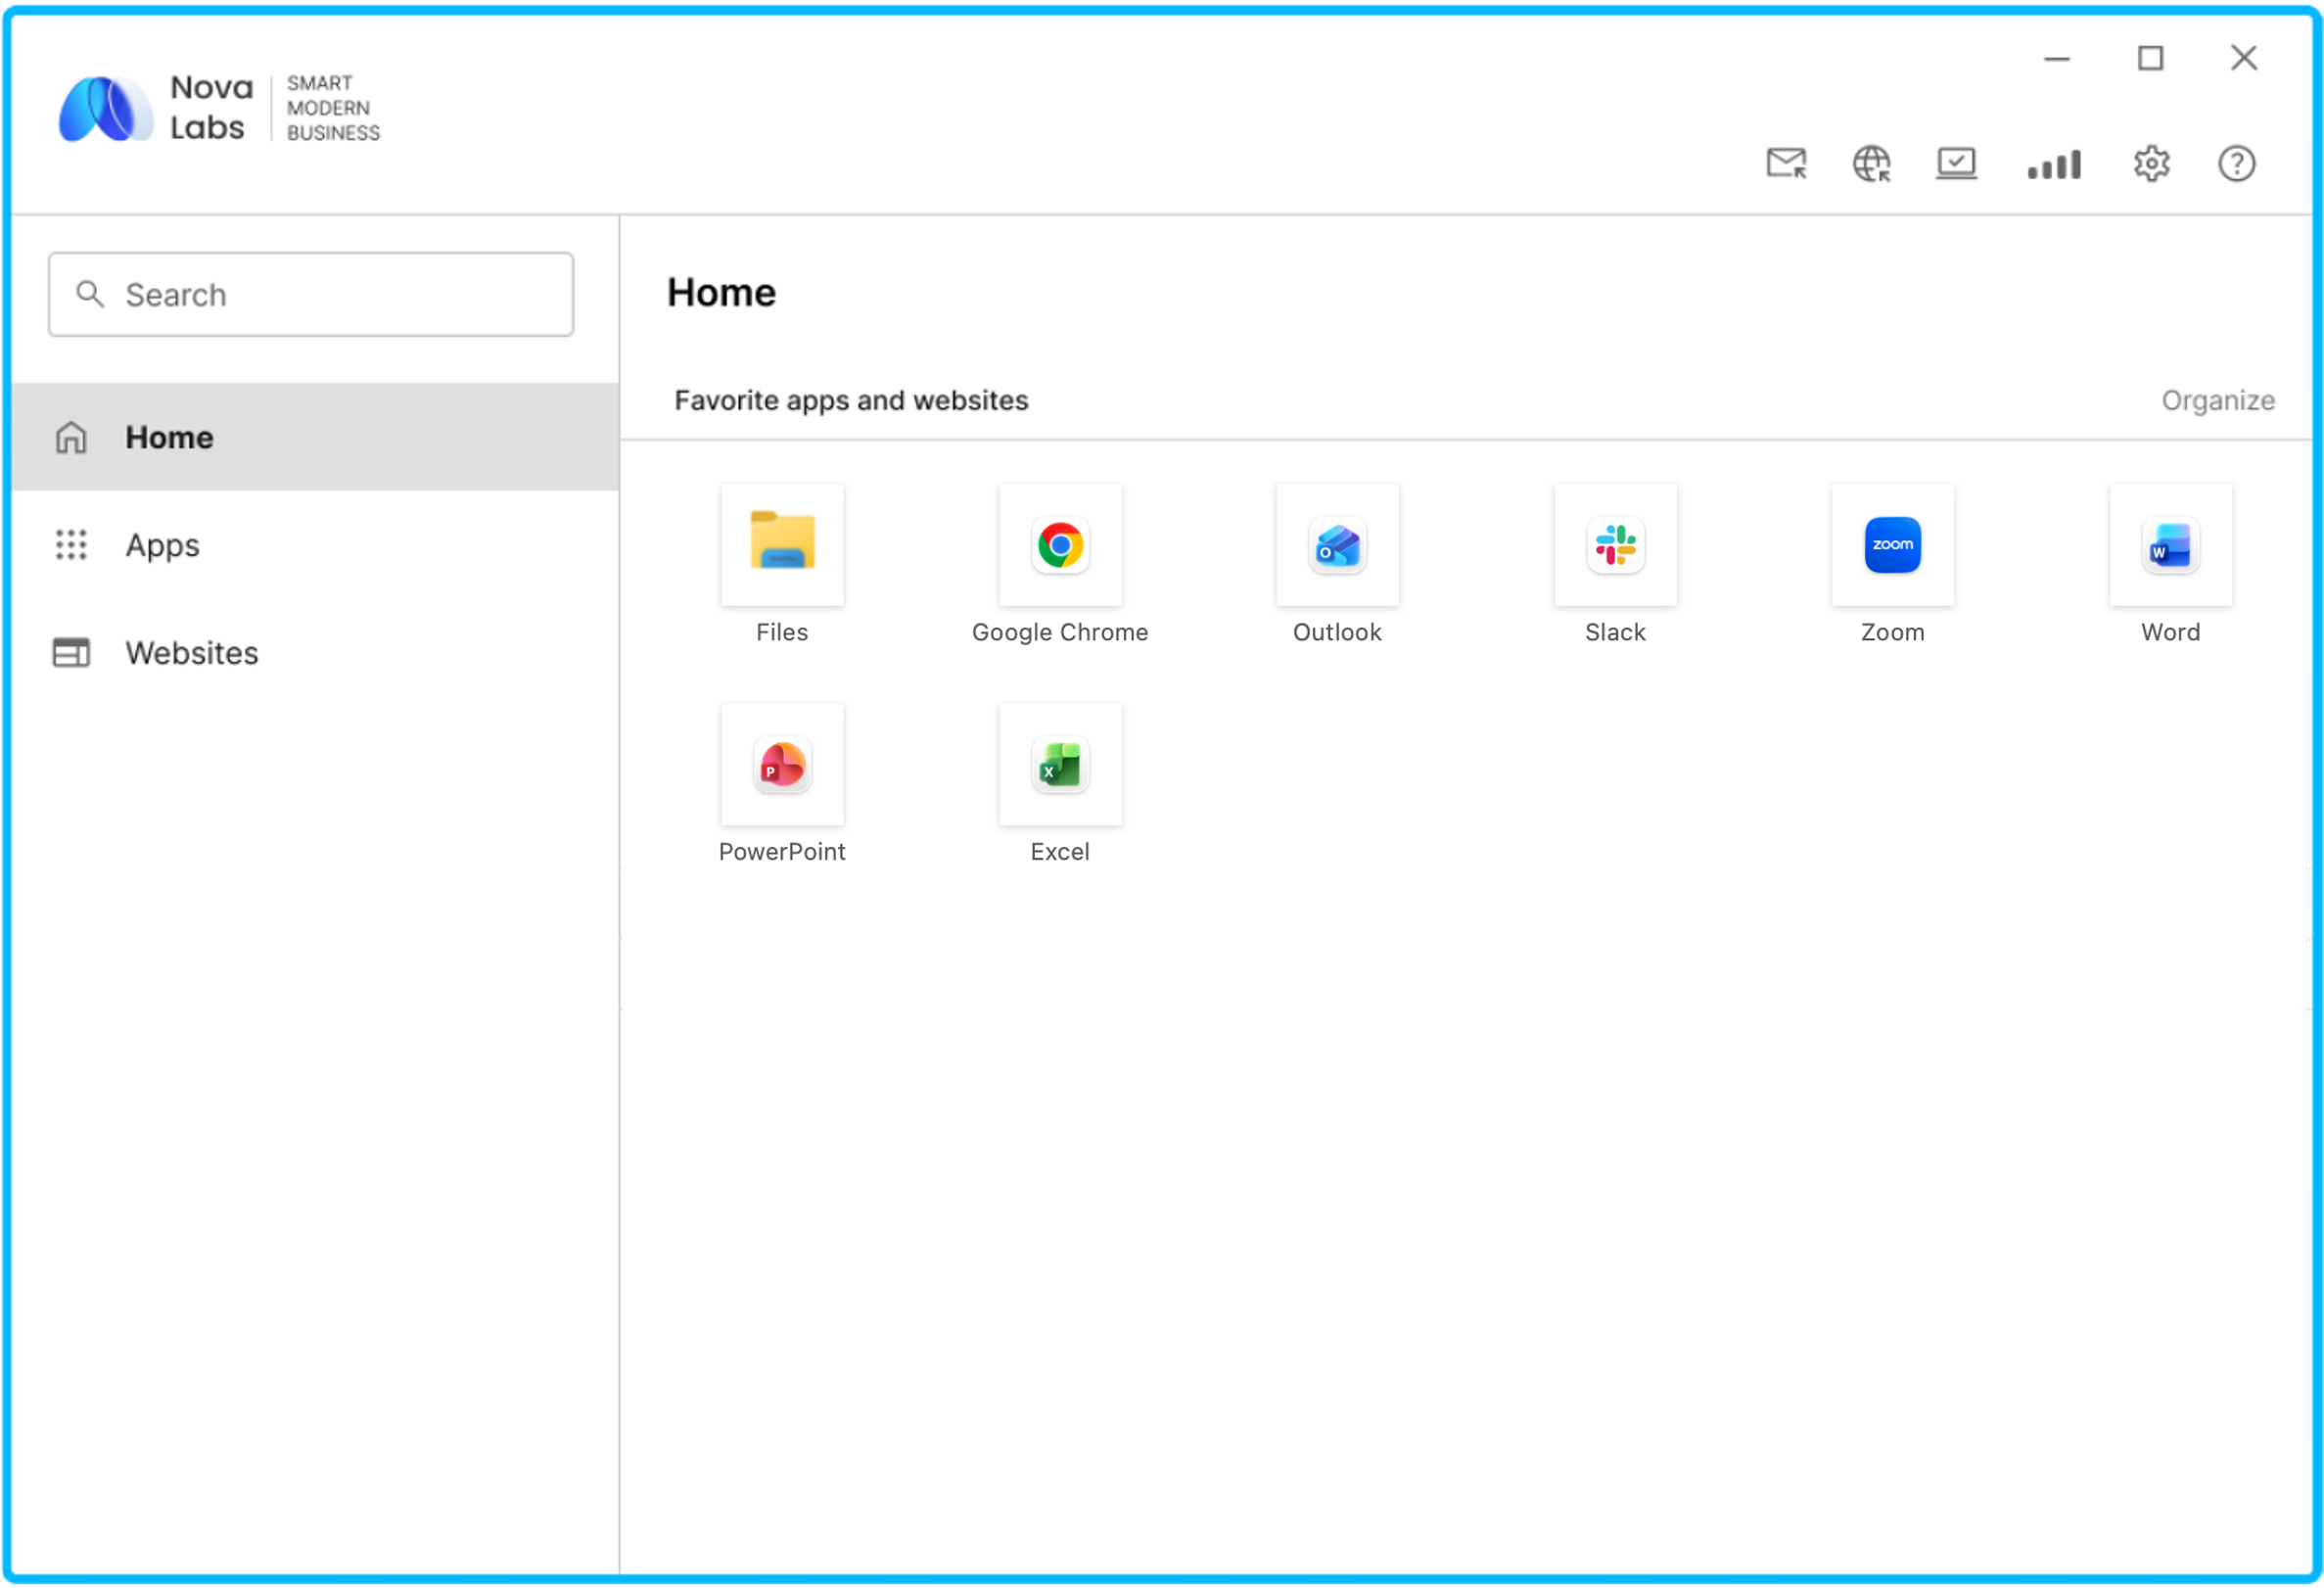This screenshot has height=1588, width=2324.
Task: Launch the Excel app
Action: click(x=1060, y=765)
